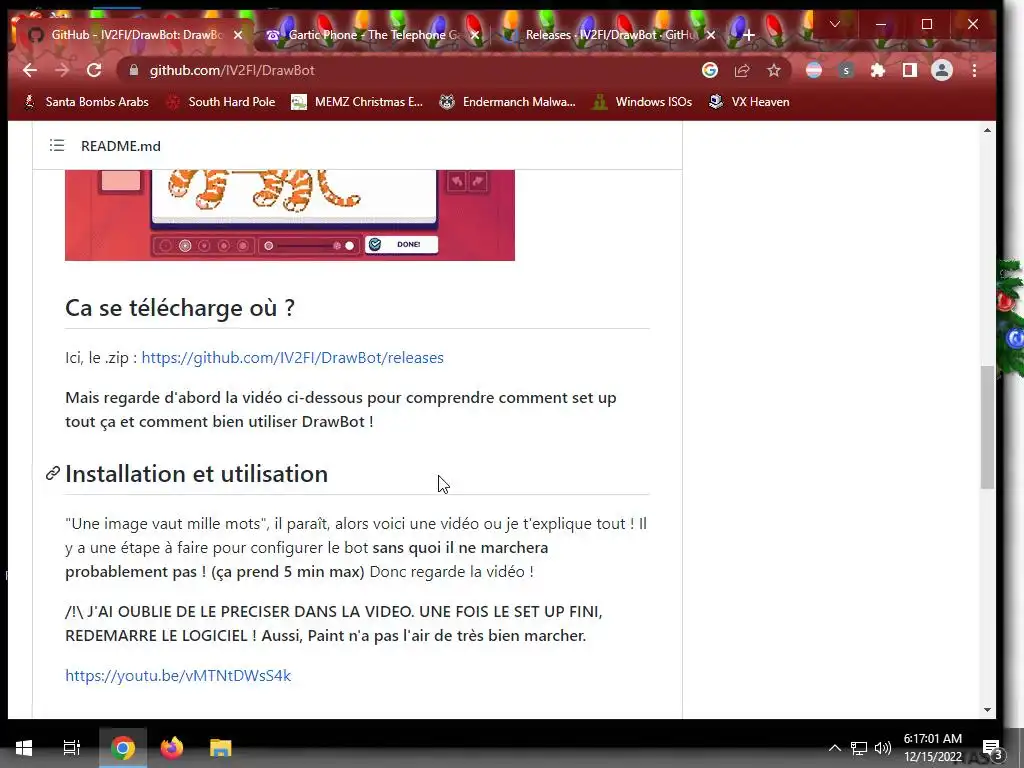This screenshot has height=768, width=1024.
Task: Go back to the previous page
Action: point(30,71)
